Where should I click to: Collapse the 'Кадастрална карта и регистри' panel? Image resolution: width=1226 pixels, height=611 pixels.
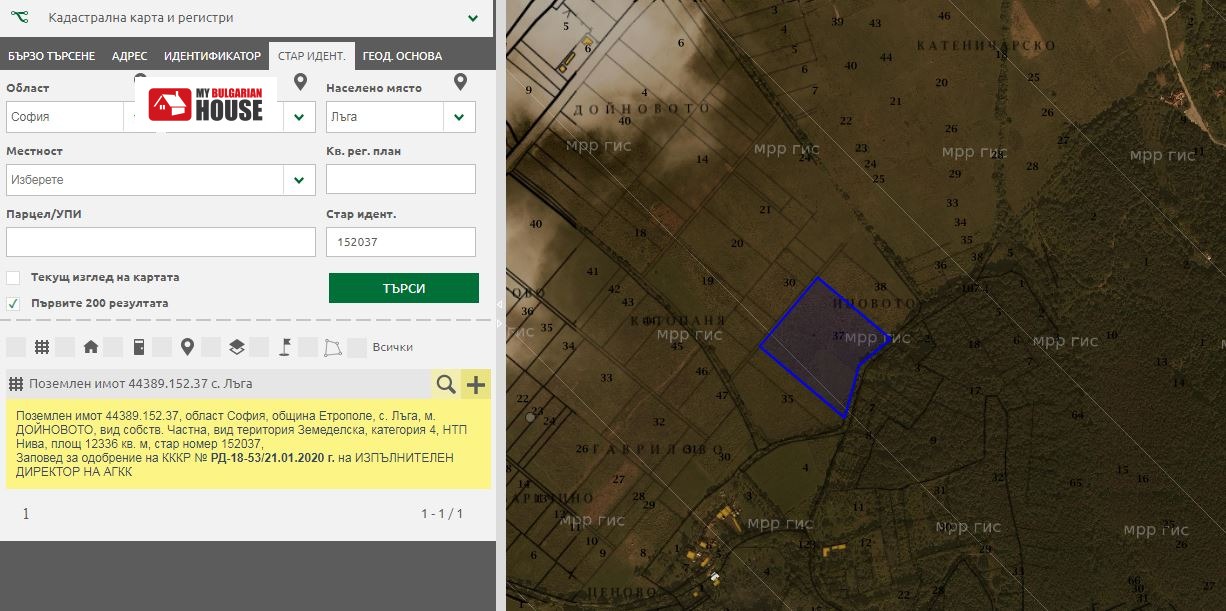pyautogui.click(x=472, y=18)
